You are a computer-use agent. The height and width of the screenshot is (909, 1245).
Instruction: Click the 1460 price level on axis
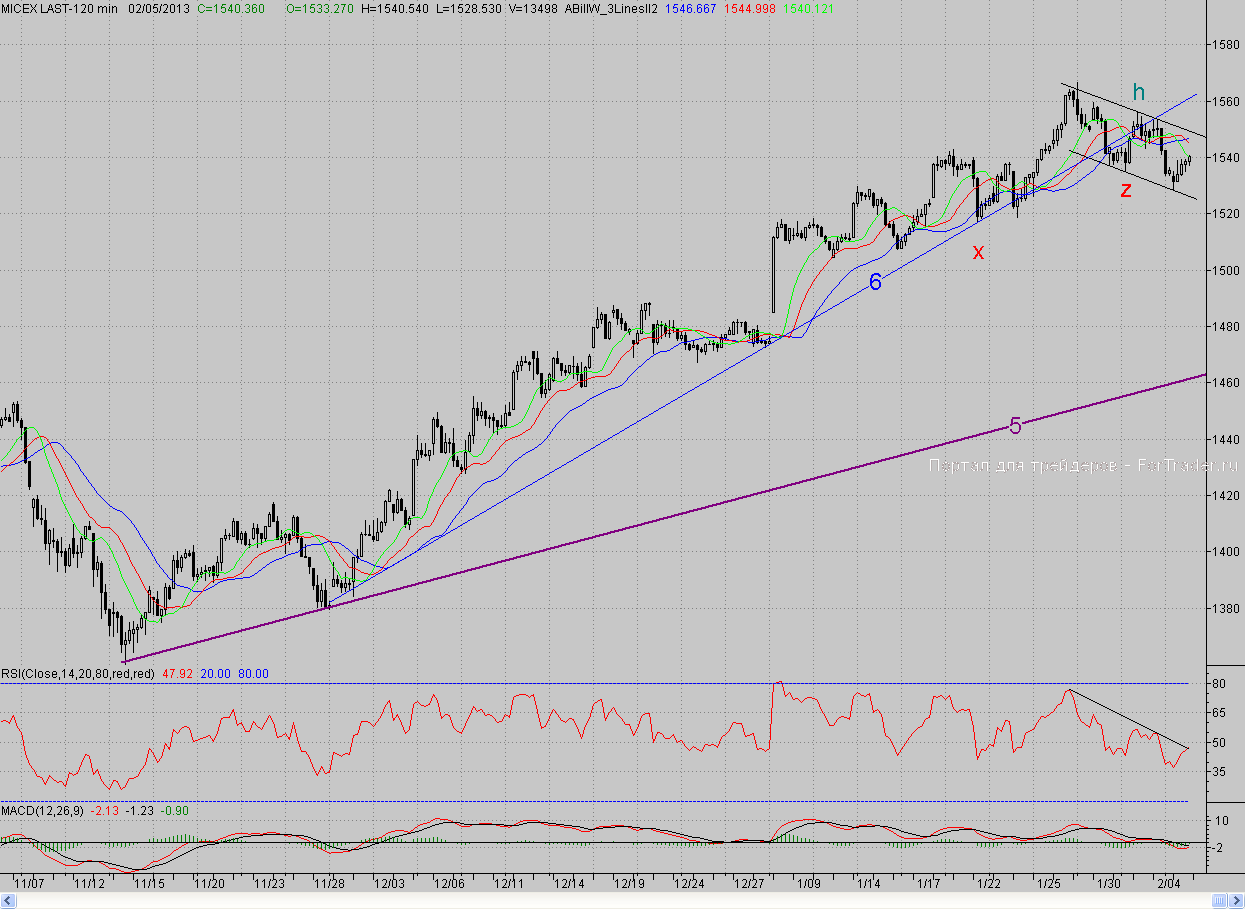pos(1226,383)
